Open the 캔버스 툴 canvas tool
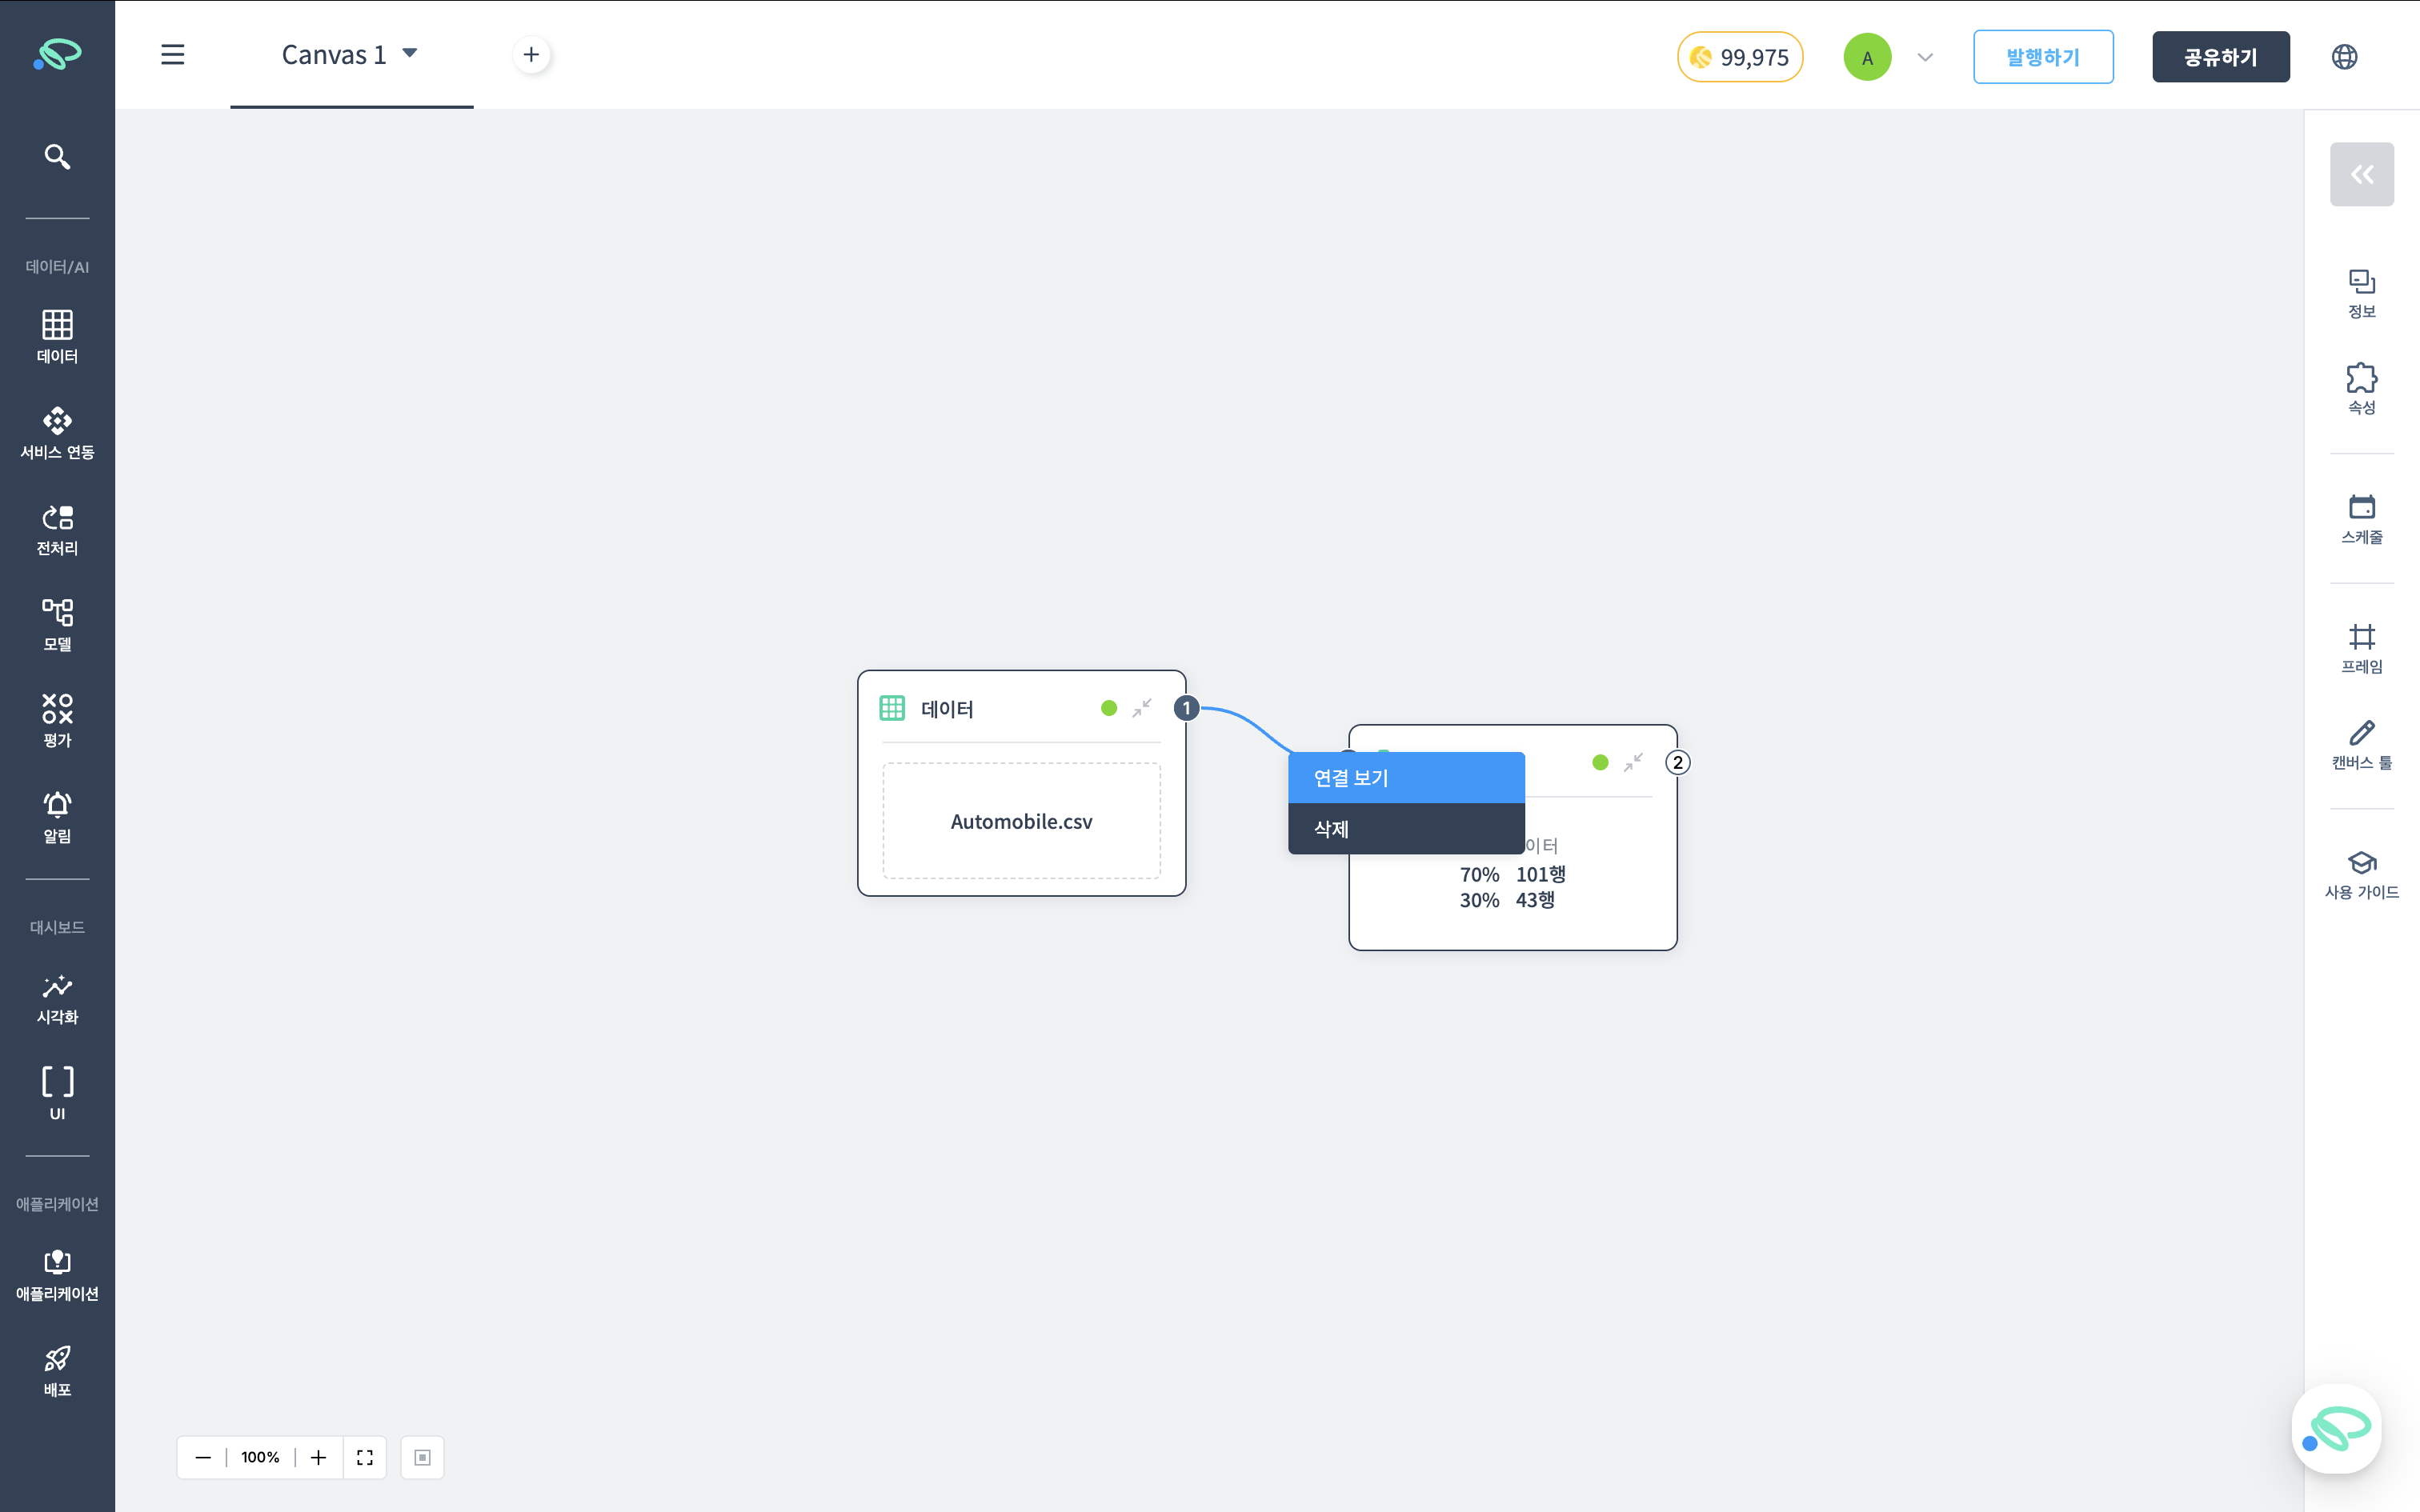Image resolution: width=2420 pixels, height=1512 pixels. pyautogui.click(x=2361, y=744)
